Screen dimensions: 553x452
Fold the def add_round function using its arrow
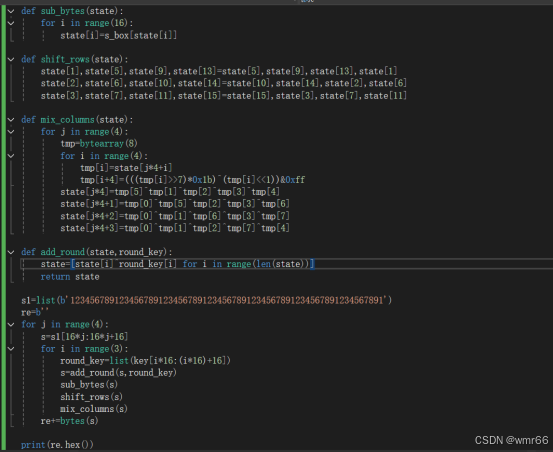11,252
